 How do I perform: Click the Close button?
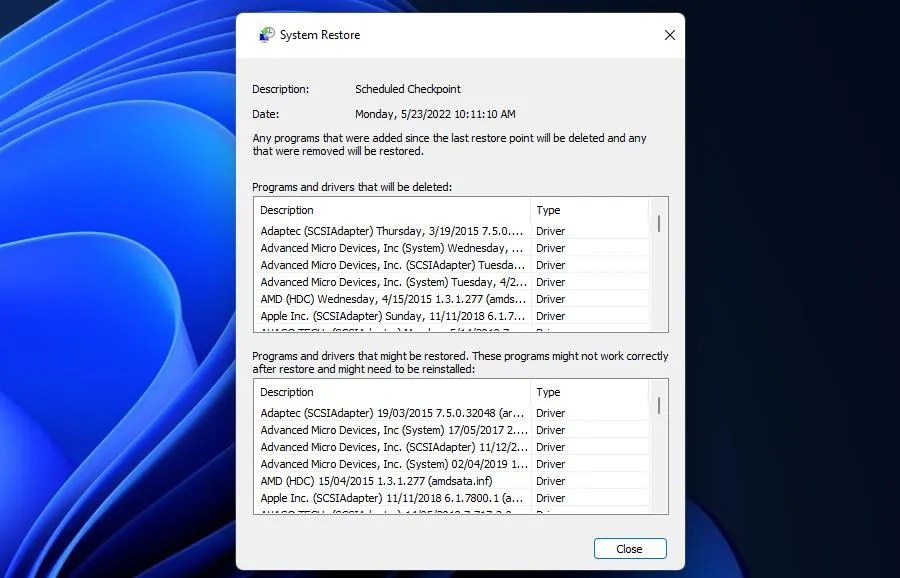click(630, 549)
